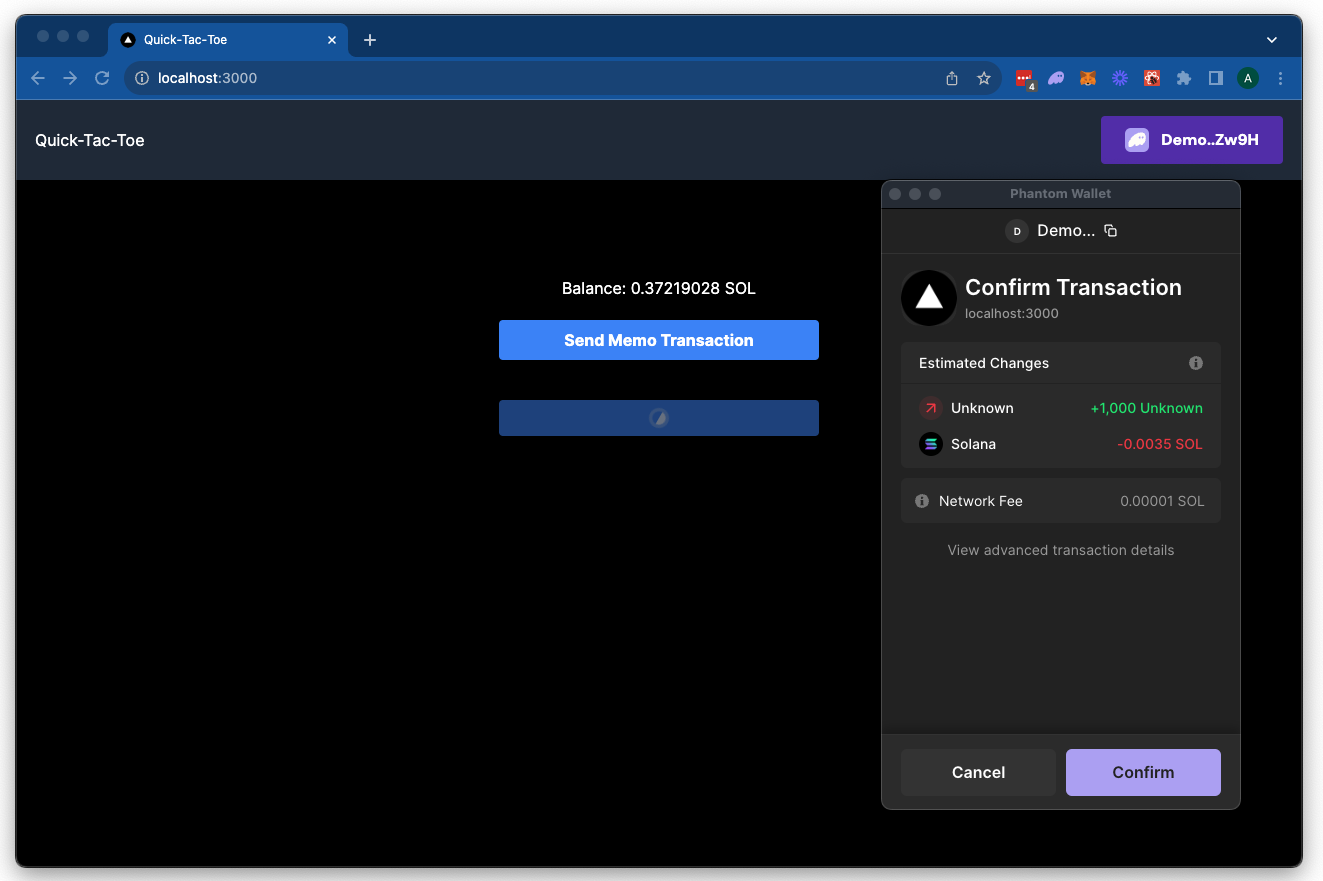Open the red square extension icon
This screenshot has width=1323, height=881.
point(1152,78)
